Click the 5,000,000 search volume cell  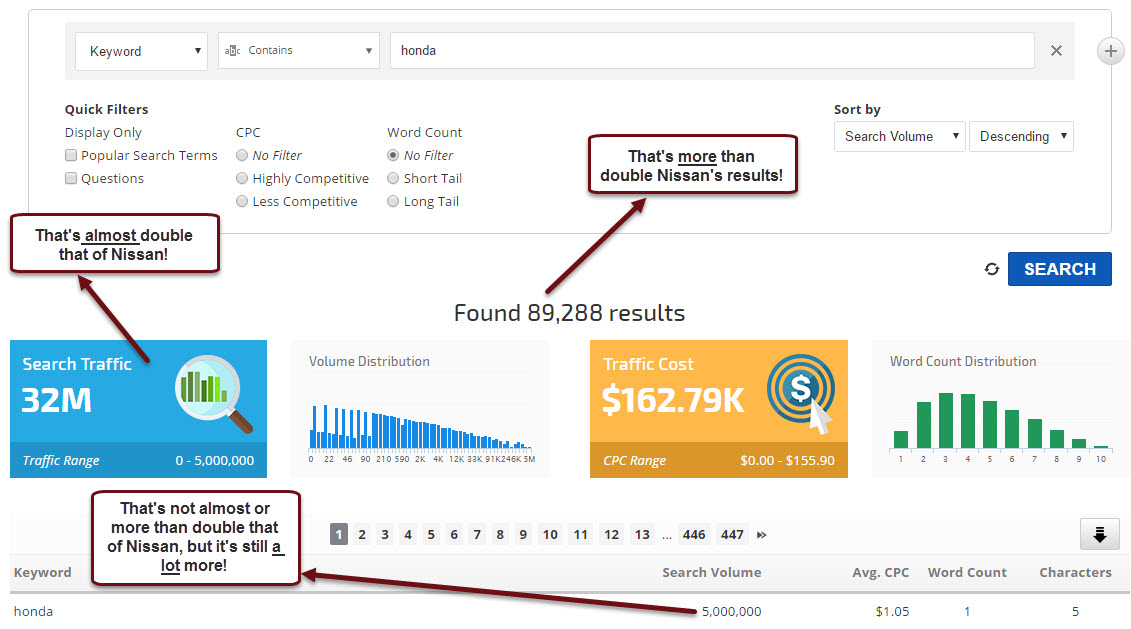point(731,611)
